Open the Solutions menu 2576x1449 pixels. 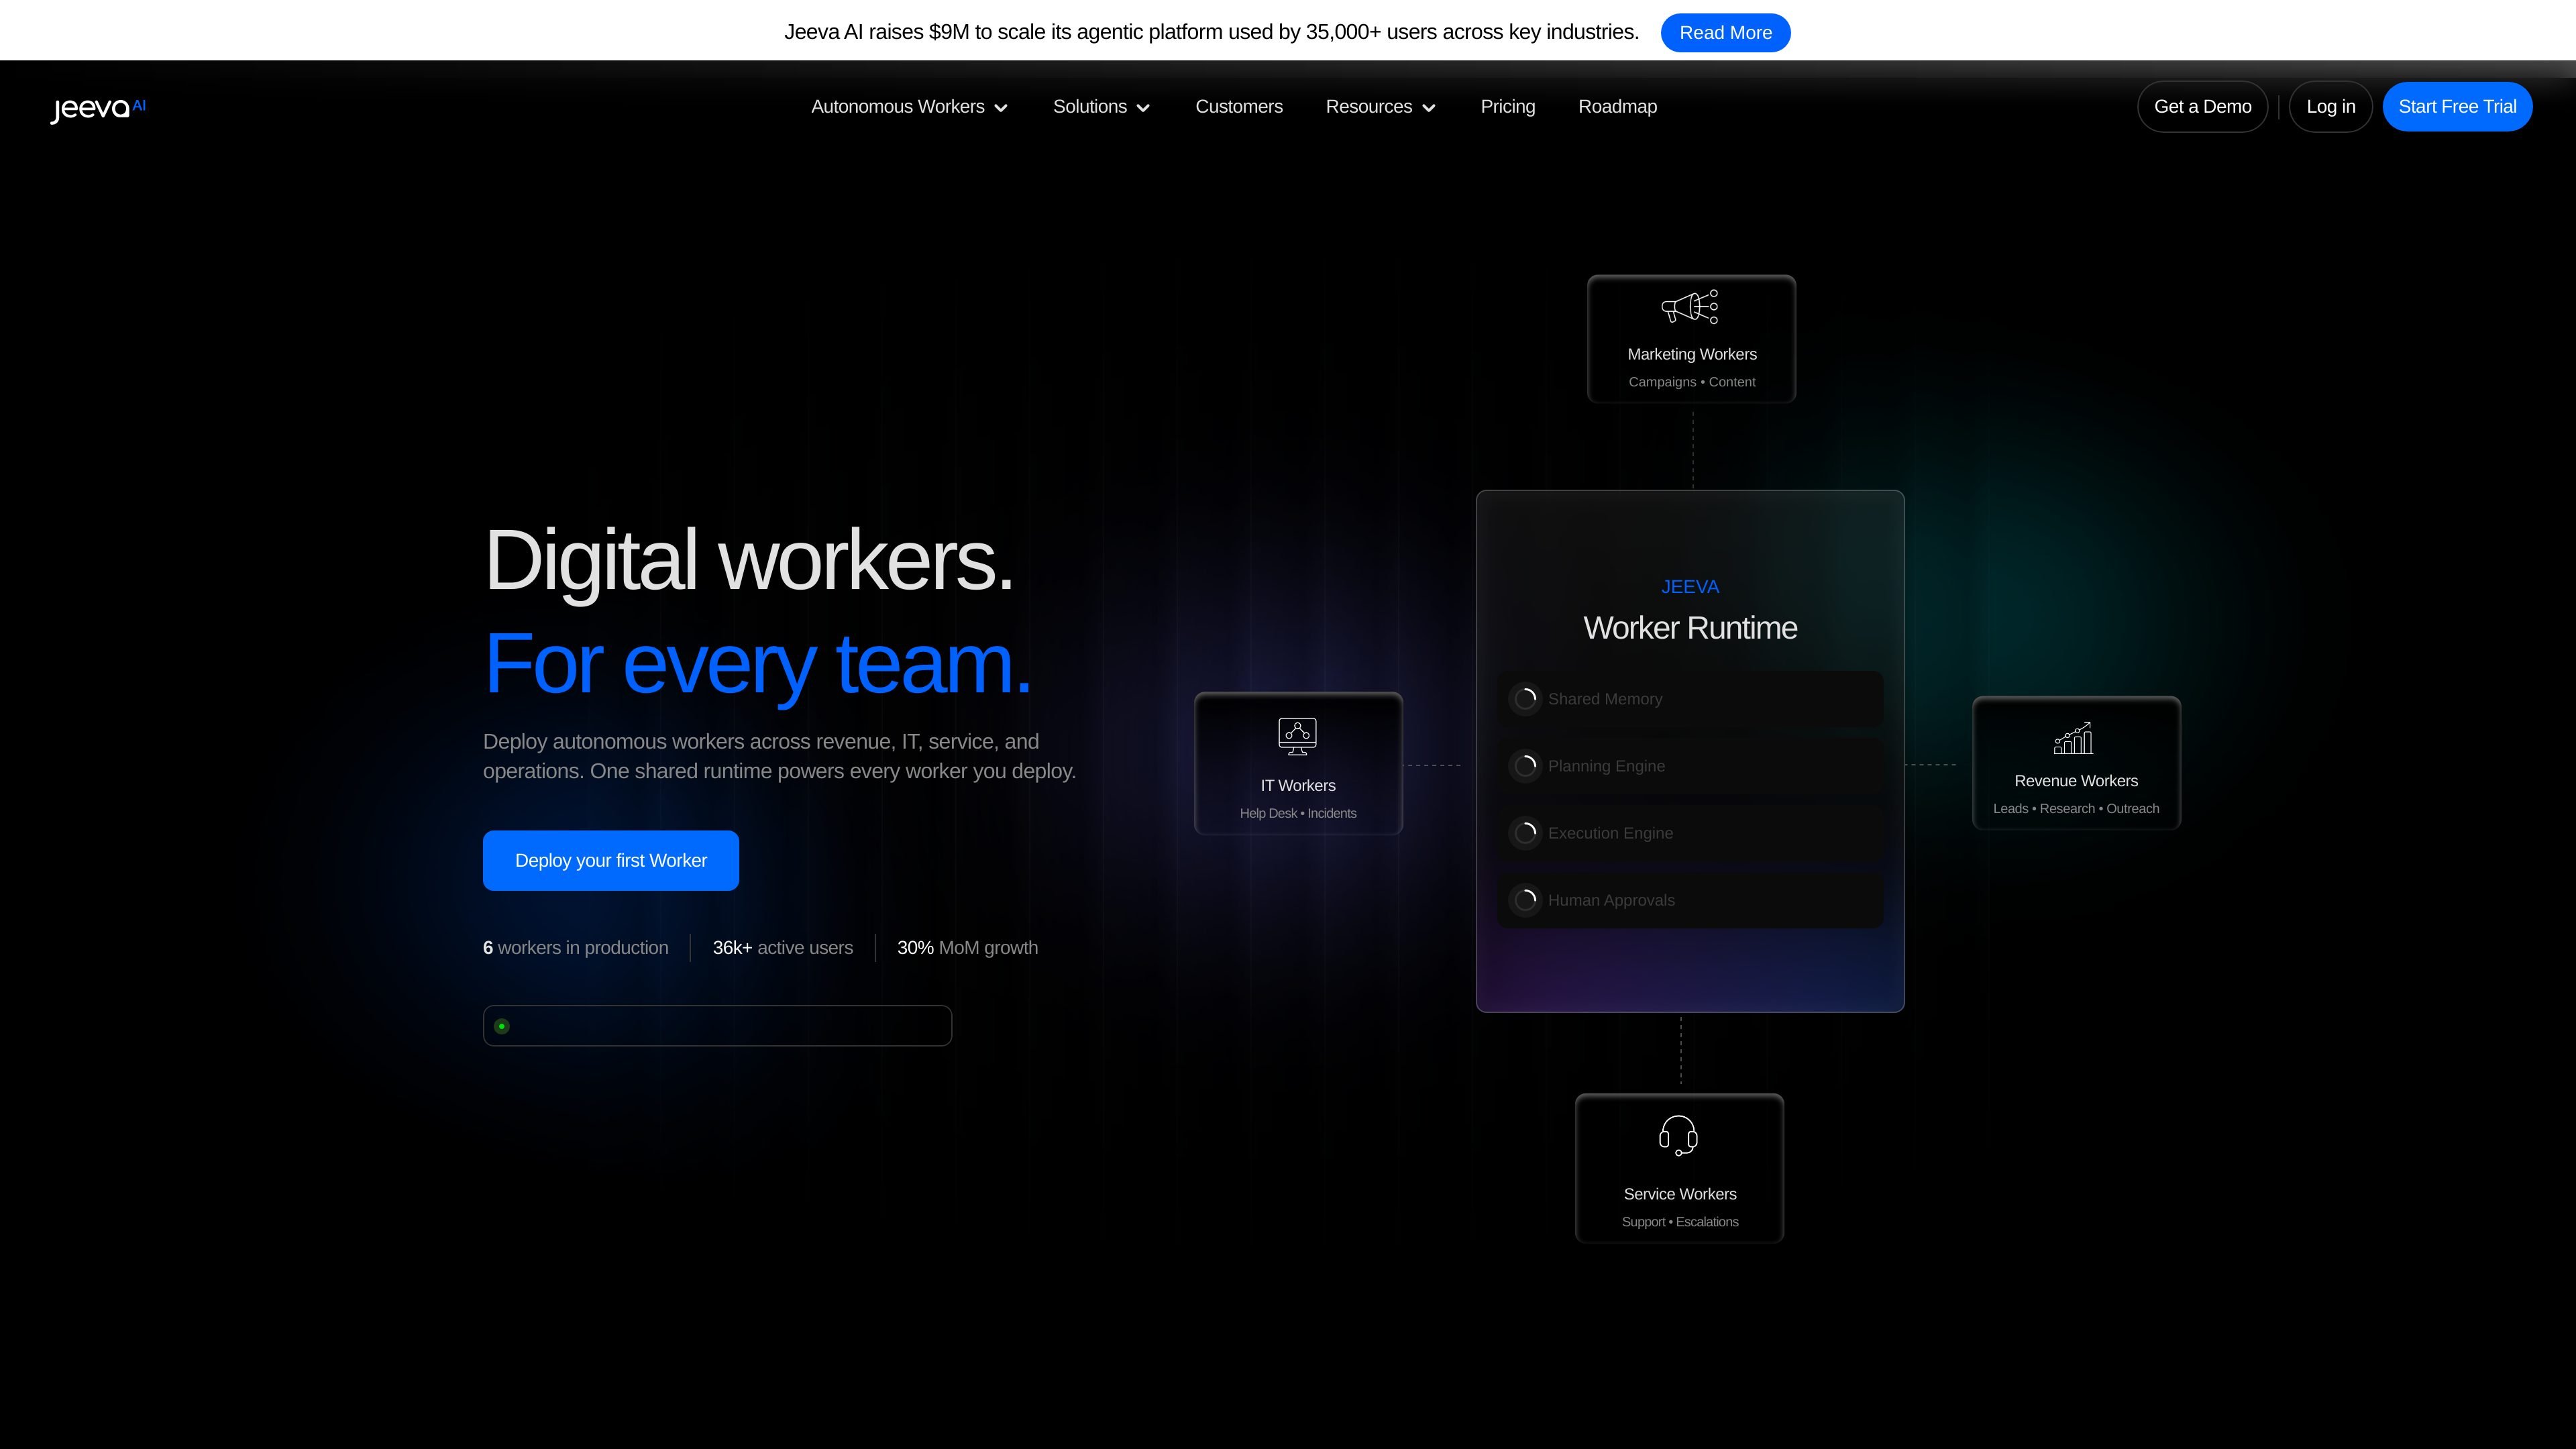tap(1102, 107)
